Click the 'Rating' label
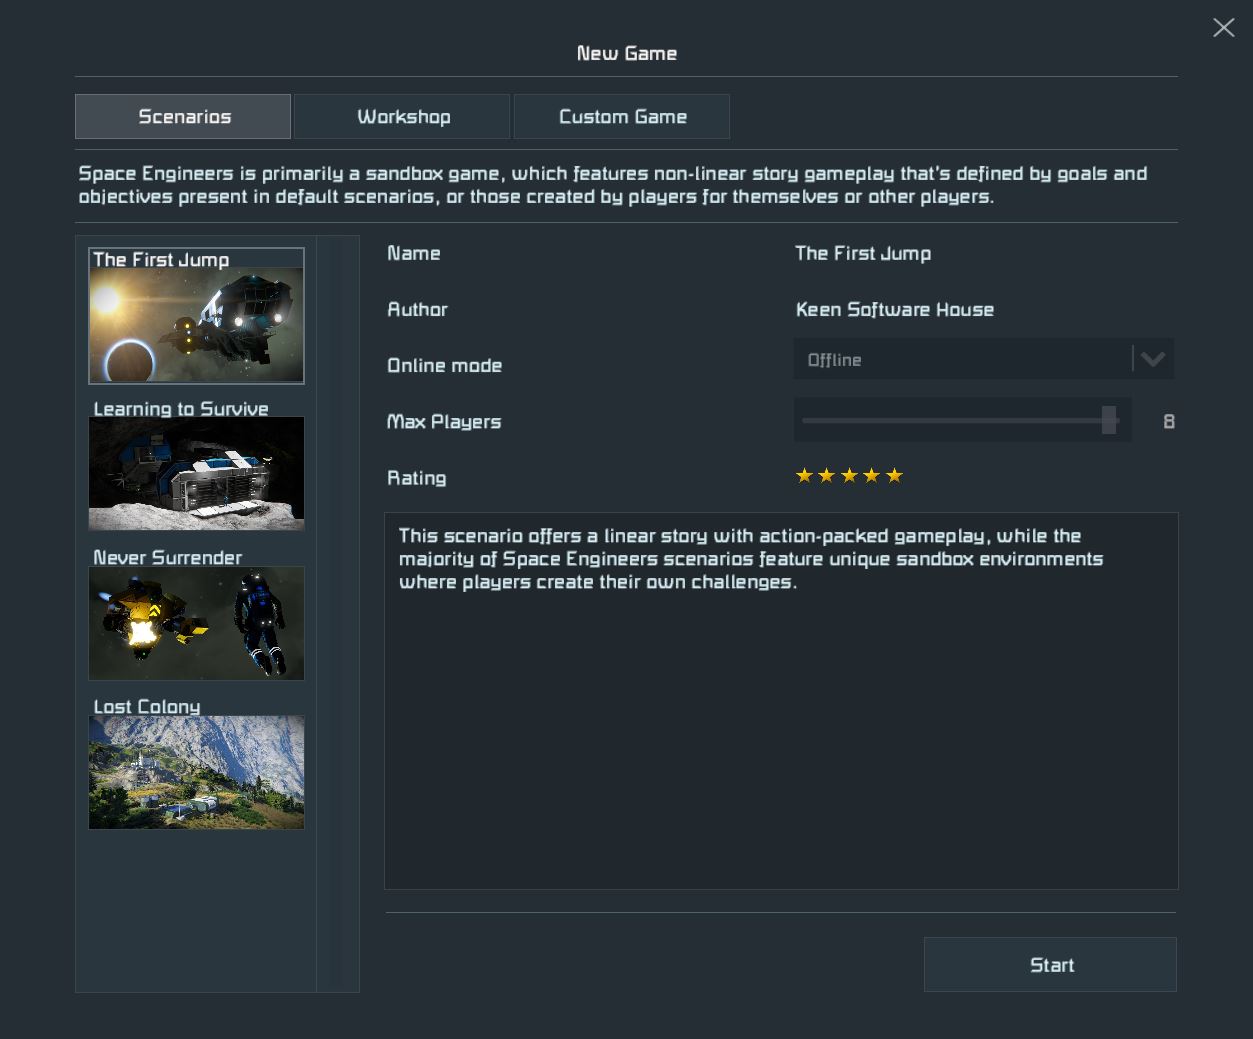The image size is (1253, 1039). coord(416,478)
